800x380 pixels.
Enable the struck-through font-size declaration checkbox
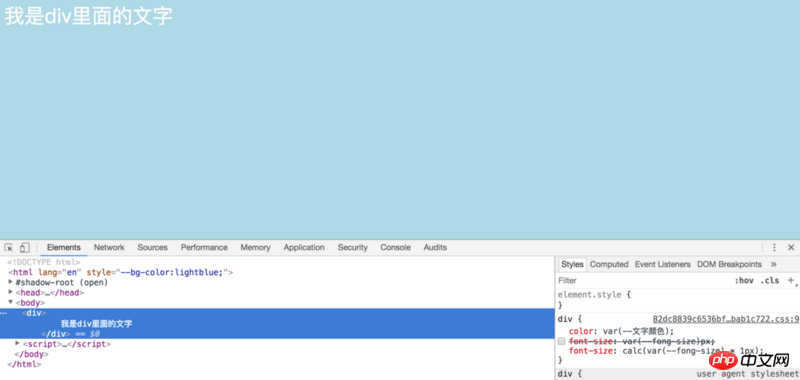pyautogui.click(x=561, y=341)
